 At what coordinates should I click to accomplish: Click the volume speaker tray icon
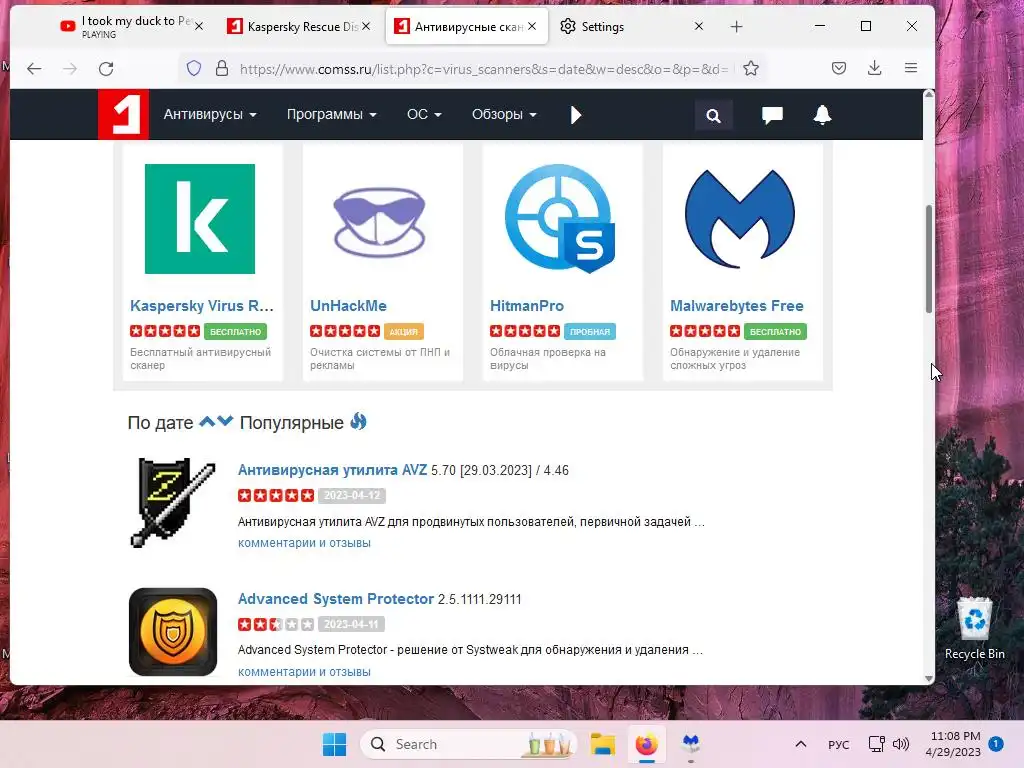click(x=901, y=744)
